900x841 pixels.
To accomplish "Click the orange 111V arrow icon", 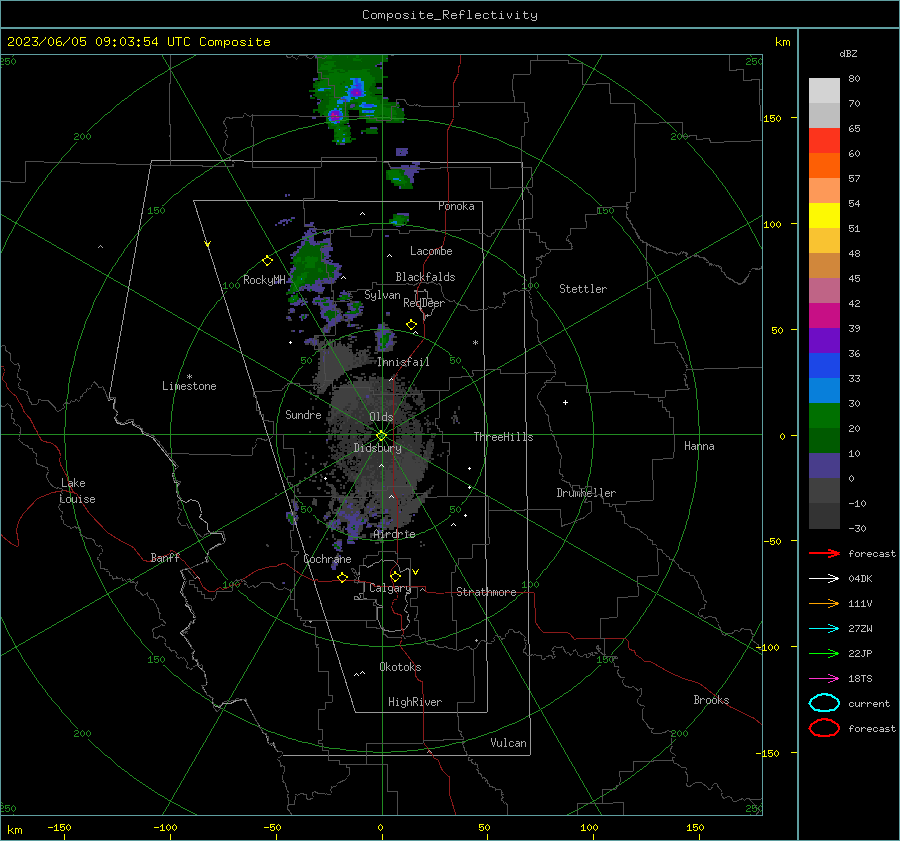I will [824, 603].
